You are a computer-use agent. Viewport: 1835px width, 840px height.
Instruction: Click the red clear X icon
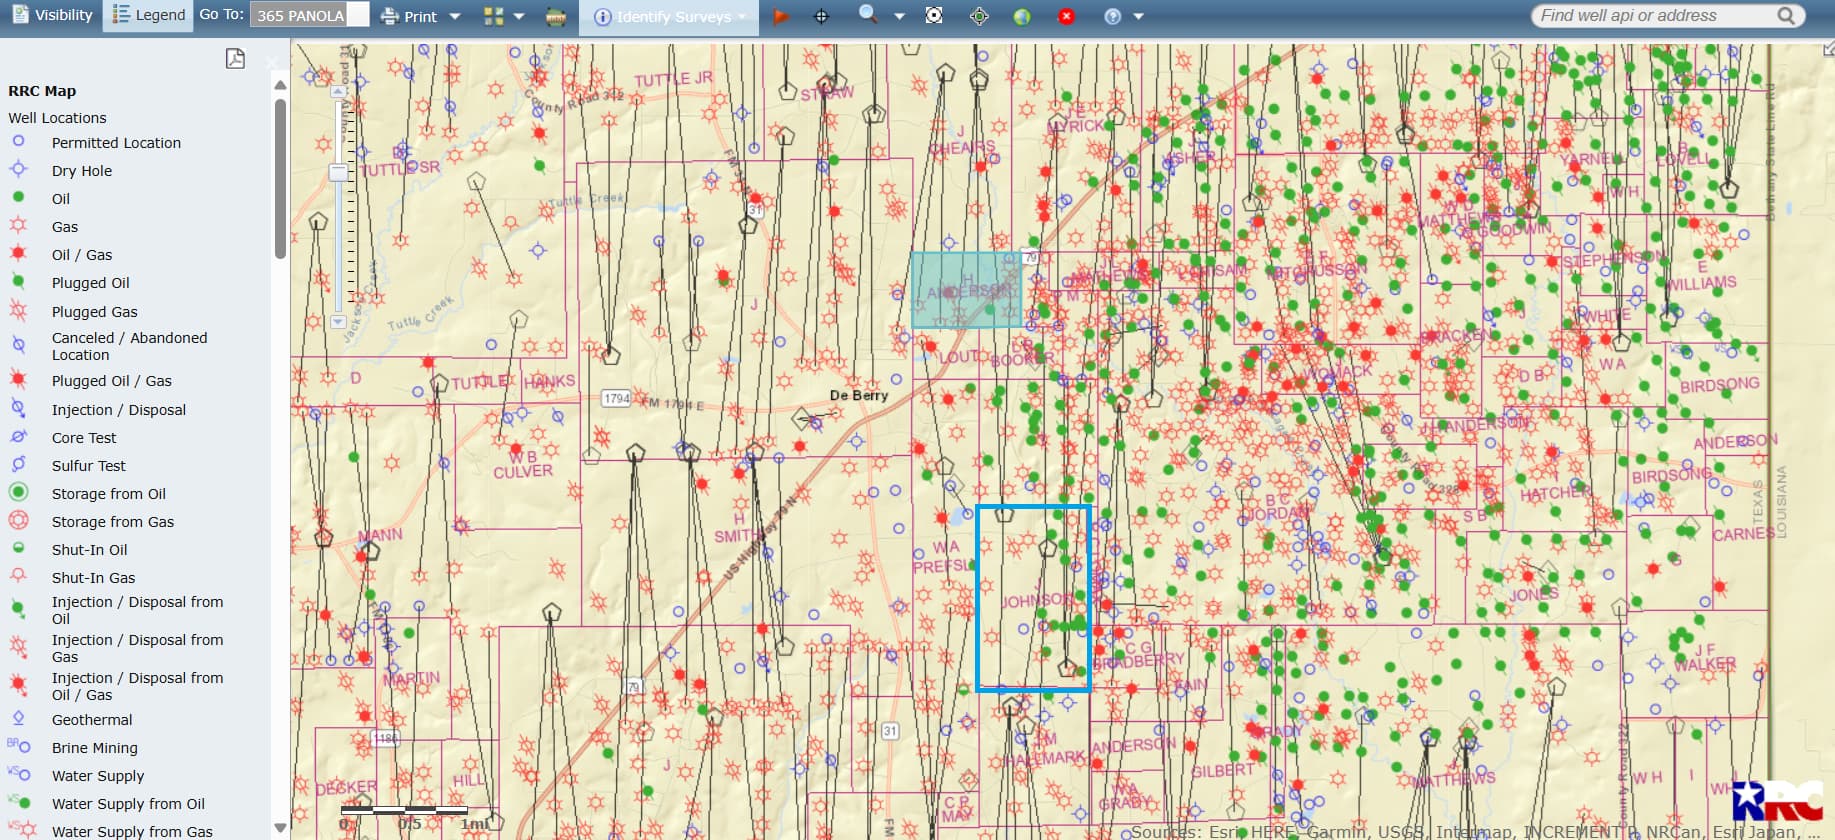[x=1066, y=17]
